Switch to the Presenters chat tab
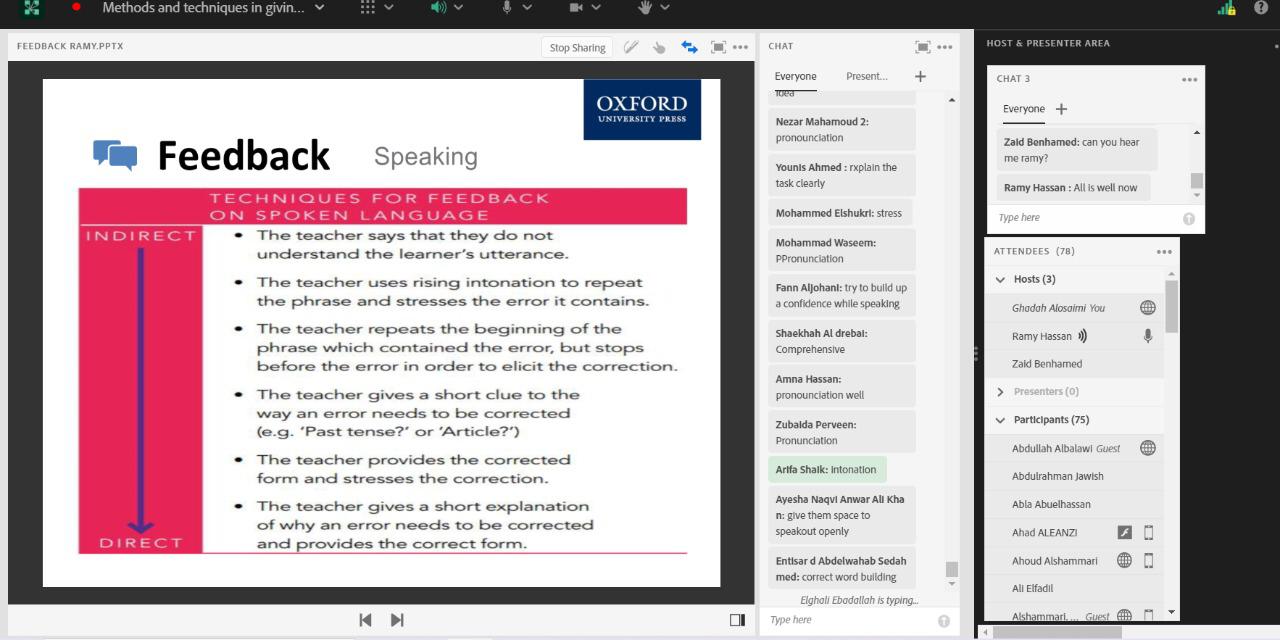Screen dimensions: 1280x640 [x=866, y=76]
